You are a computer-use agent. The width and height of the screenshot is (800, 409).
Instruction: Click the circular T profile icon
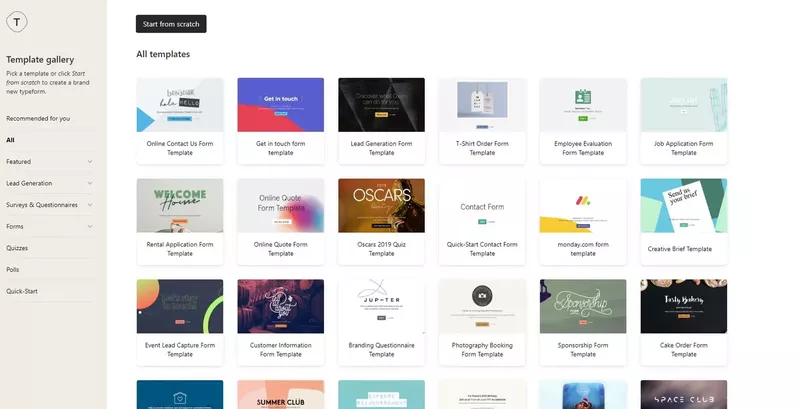(21, 22)
